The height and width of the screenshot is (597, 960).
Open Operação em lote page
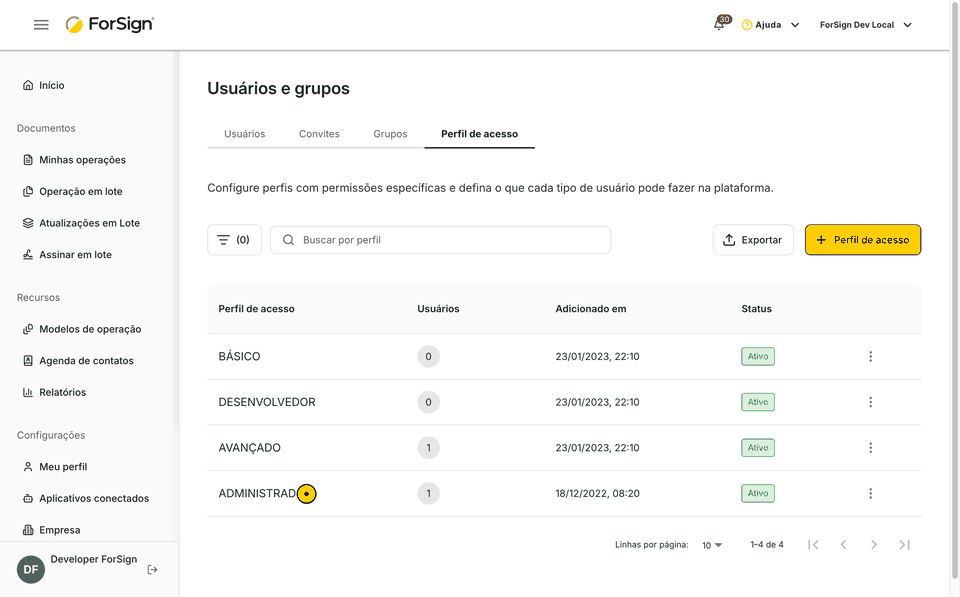tap(72, 192)
